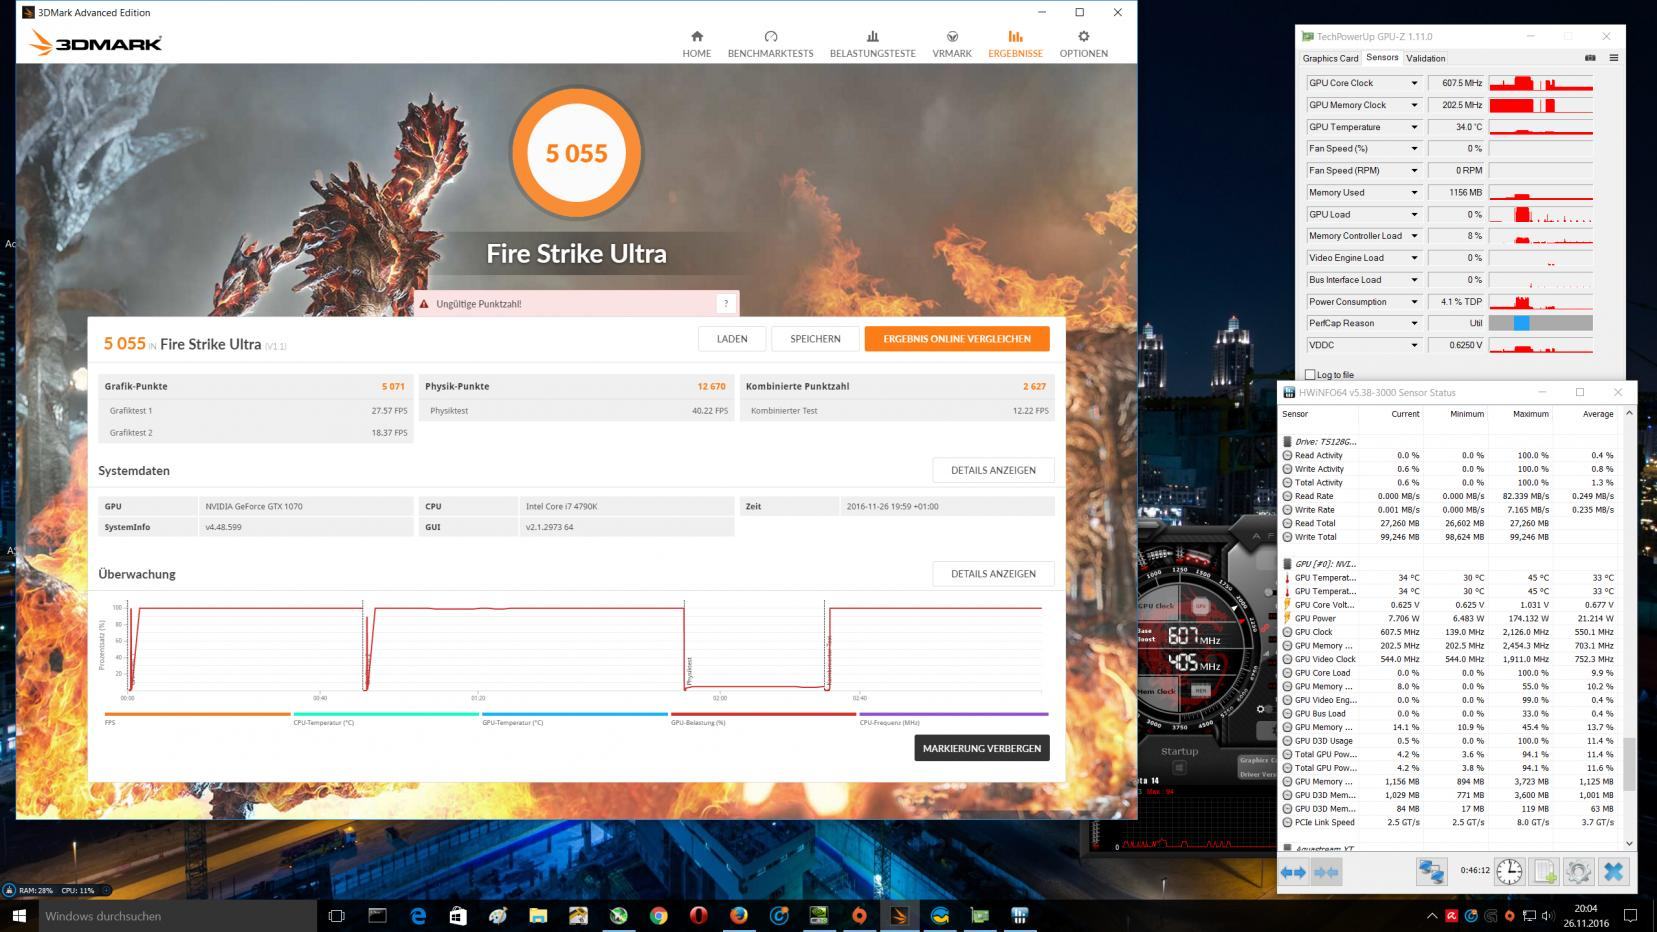This screenshot has height=932, width=1657.
Task: Toggle CPU-Frequenz legend in chart
Action: coord(953,718)
